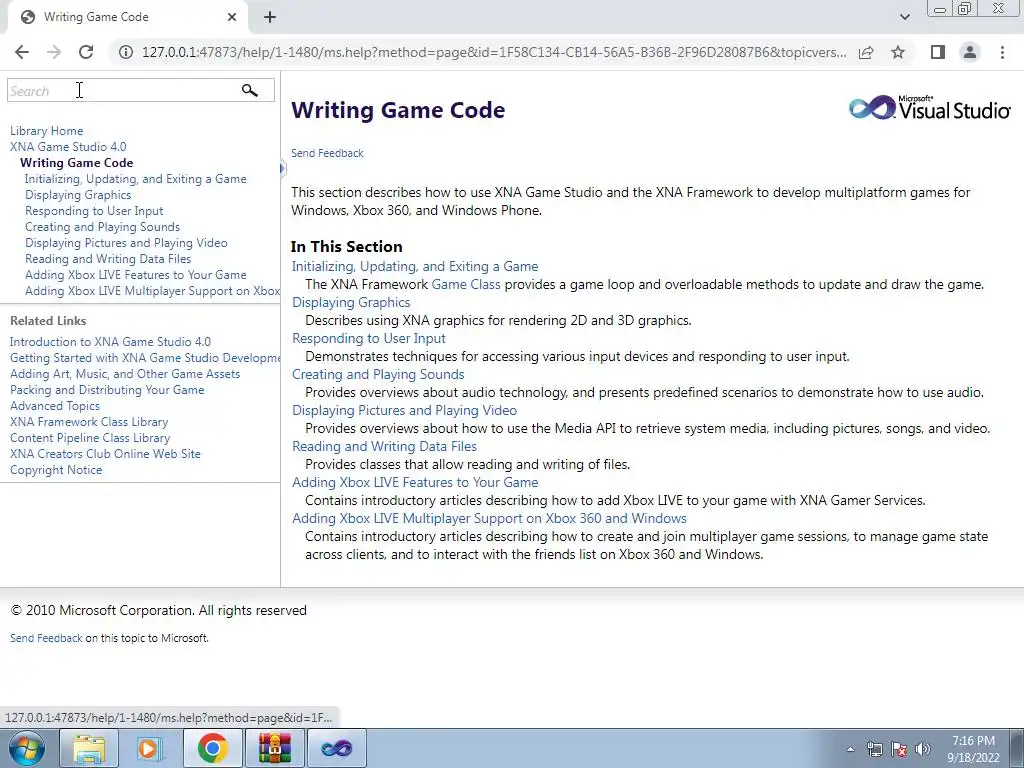Click the Action Center flag icon

899,749
